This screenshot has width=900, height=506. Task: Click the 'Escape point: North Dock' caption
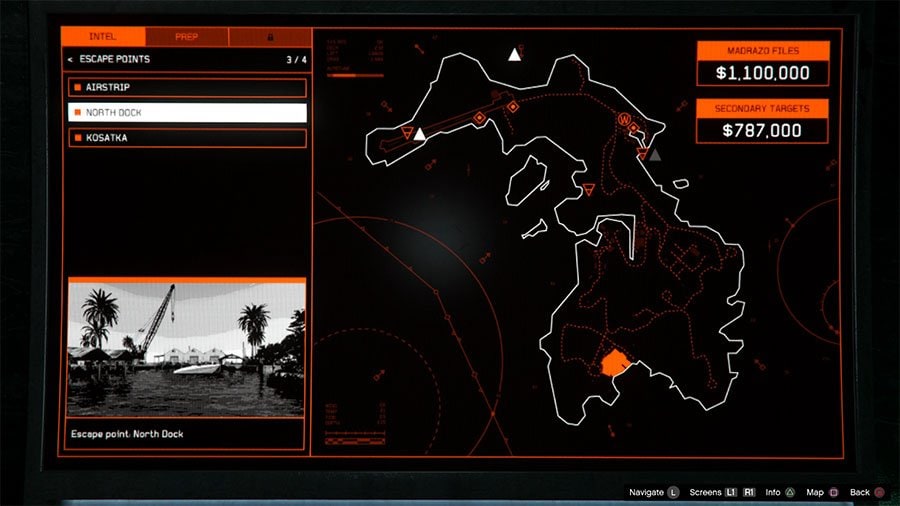coord(127,434)
